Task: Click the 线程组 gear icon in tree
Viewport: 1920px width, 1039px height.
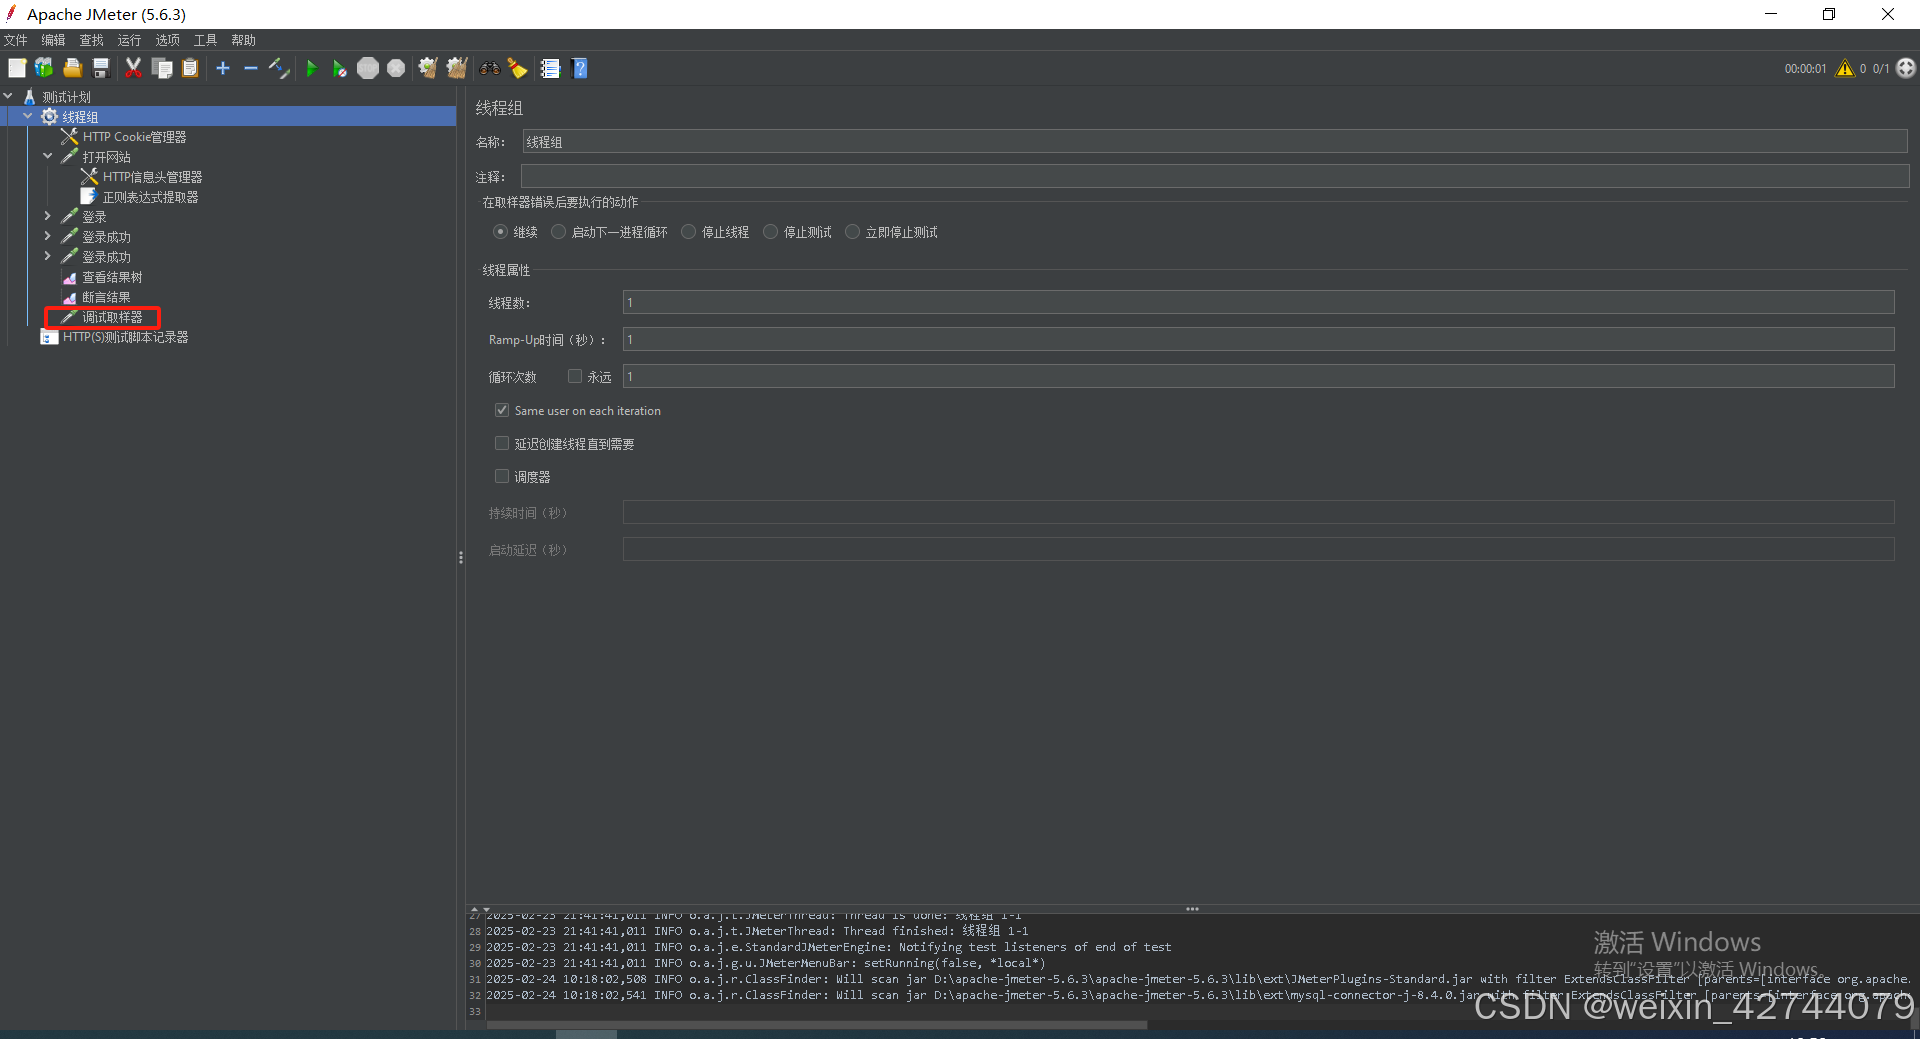Action: (49, 117)
